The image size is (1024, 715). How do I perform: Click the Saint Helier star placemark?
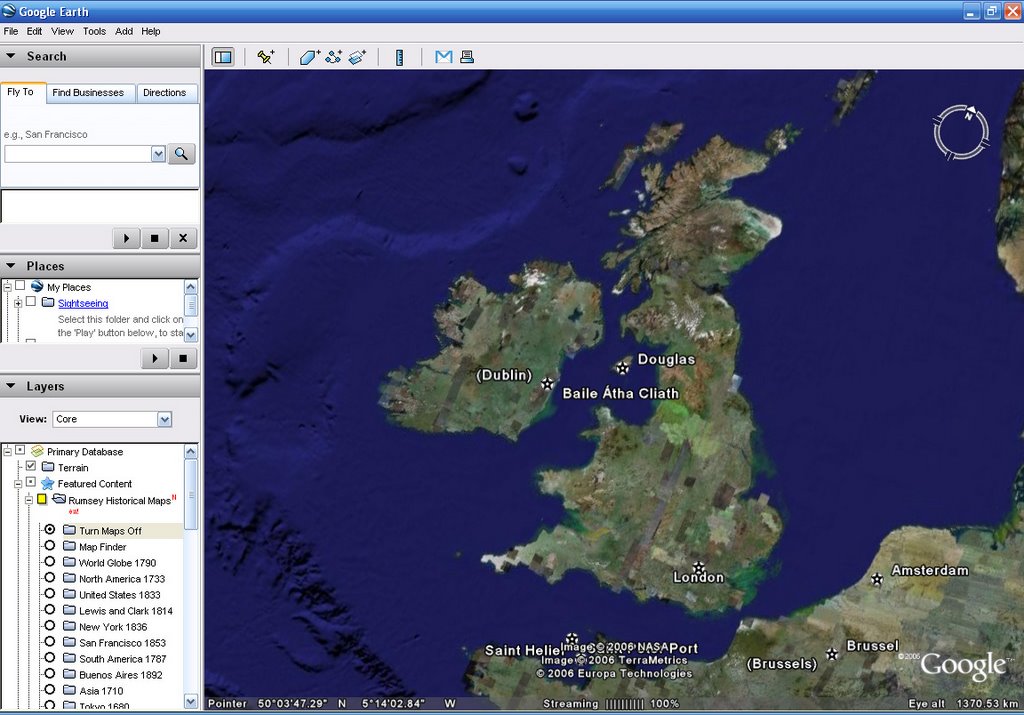click(x=572, y=639)
